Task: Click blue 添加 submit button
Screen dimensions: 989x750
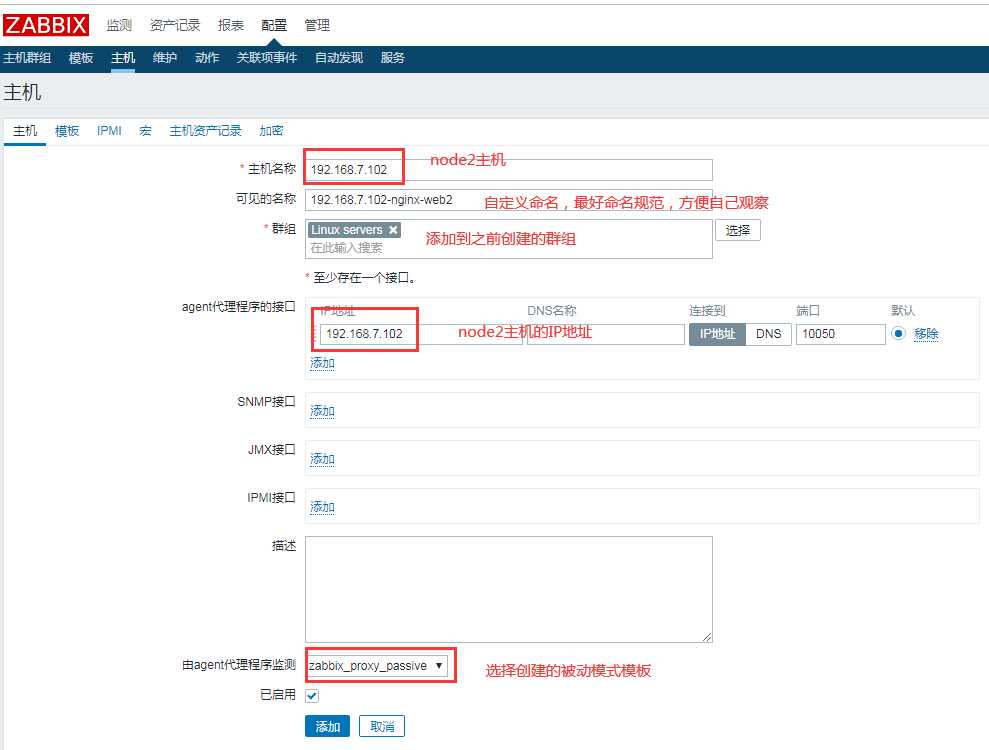Action: pos(327,727)
